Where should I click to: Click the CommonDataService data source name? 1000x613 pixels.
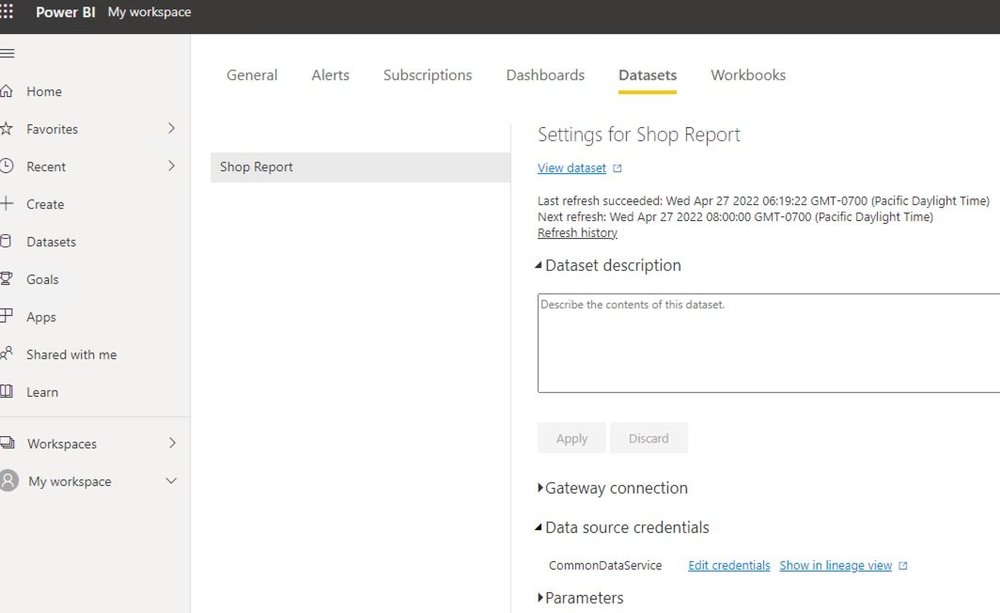pyautogui.click(x=605, y=565)
